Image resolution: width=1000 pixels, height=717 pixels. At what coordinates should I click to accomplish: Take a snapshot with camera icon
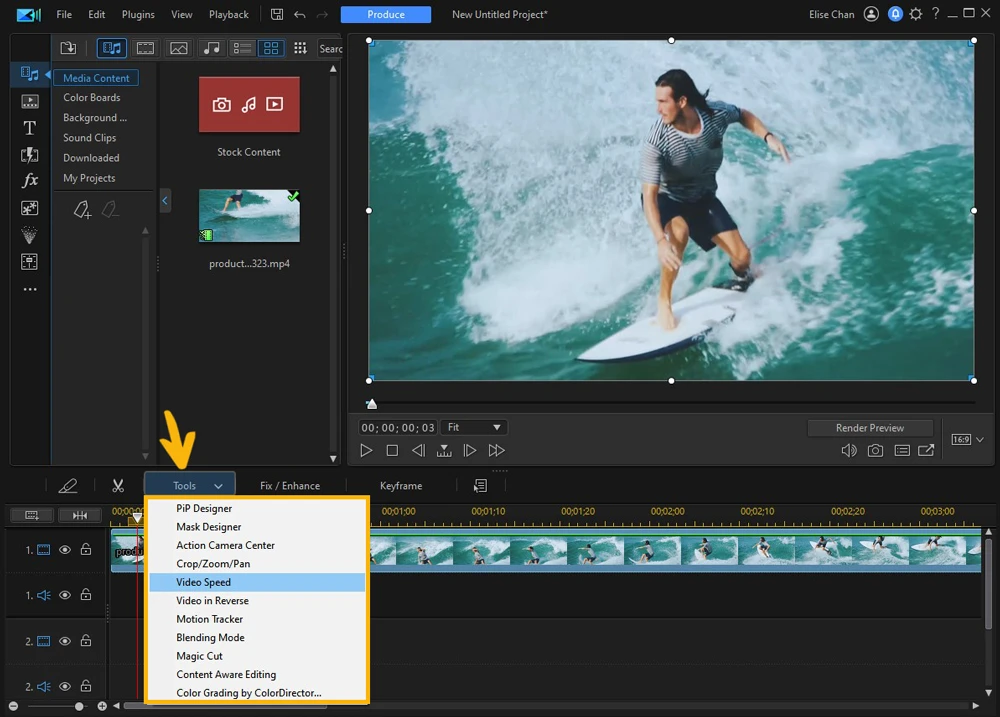coord(875,451)
